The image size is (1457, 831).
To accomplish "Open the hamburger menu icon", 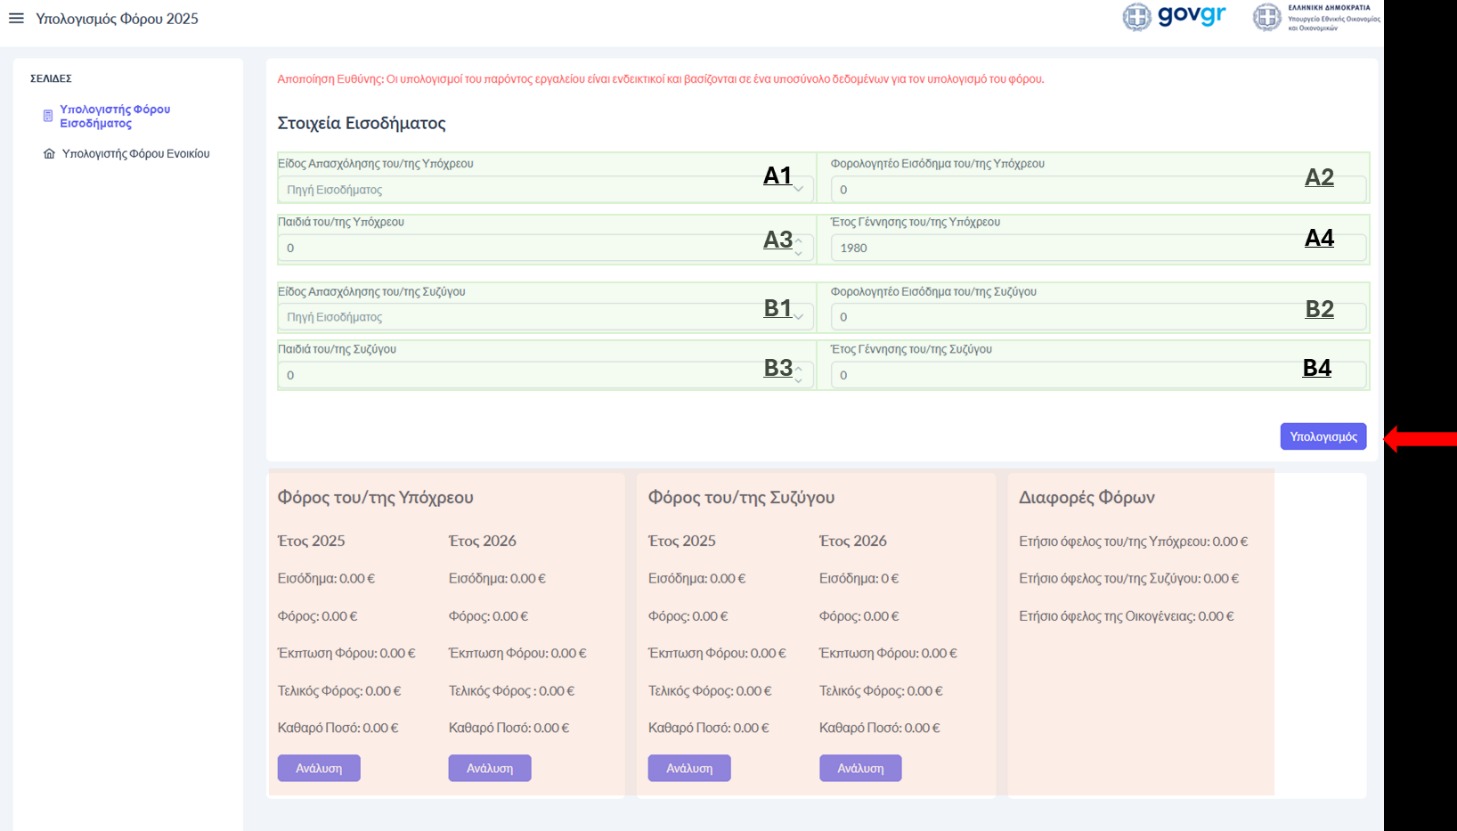I will pyautogui.click(x=16, y=18).
